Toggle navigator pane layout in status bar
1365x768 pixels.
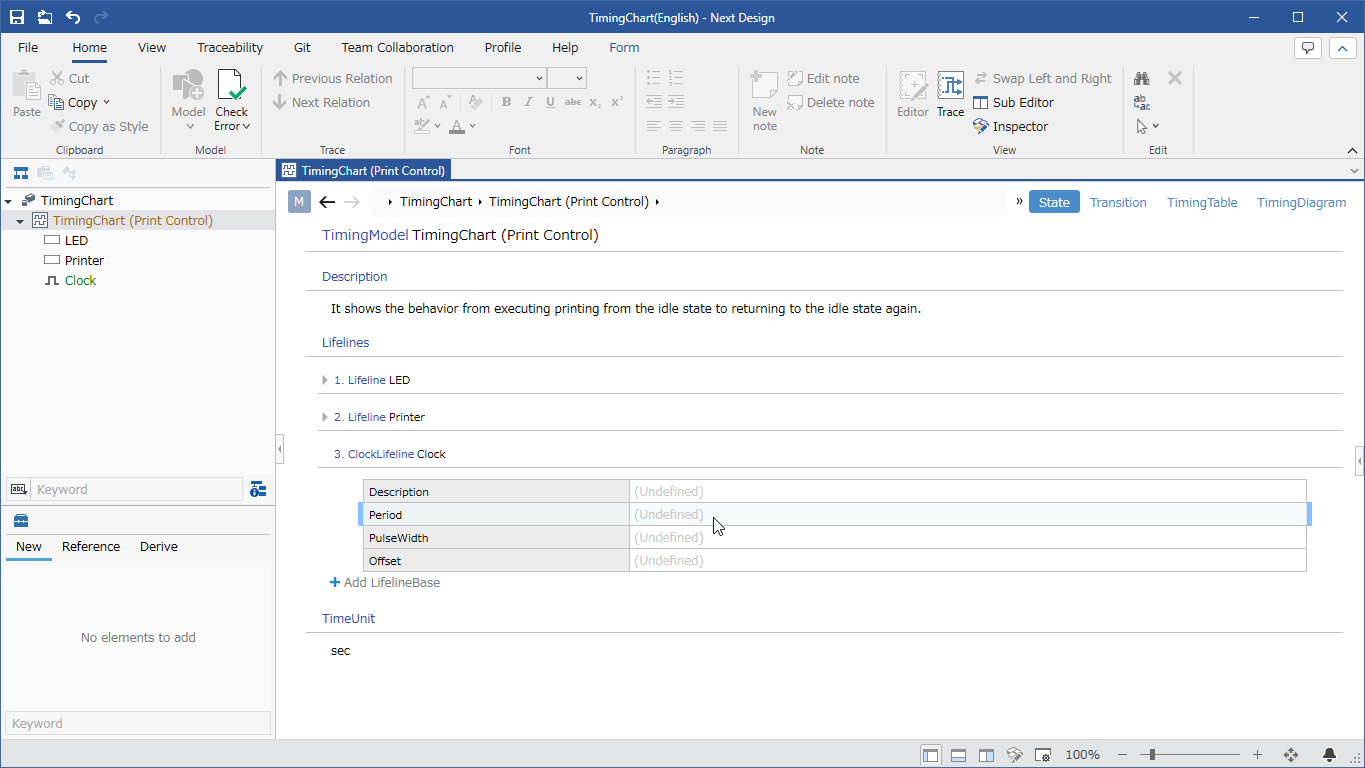(930, 755)
